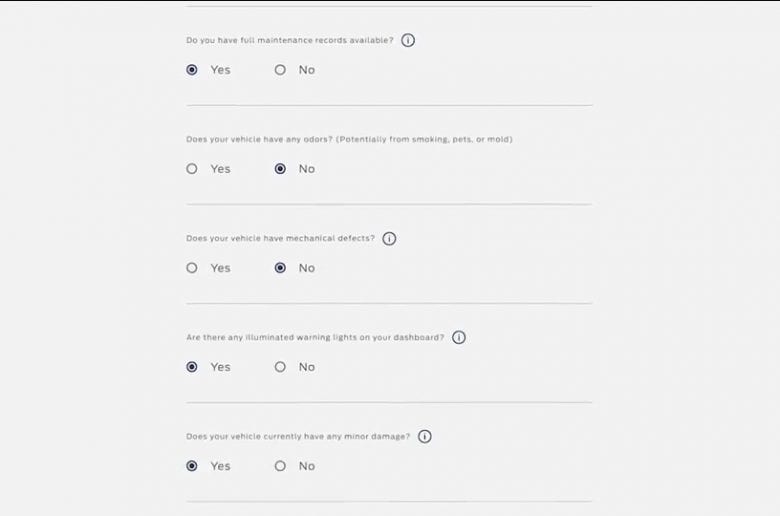Show info tooltip for mechanical defects question
Screen dimensions: 780x516
[389, 239]
